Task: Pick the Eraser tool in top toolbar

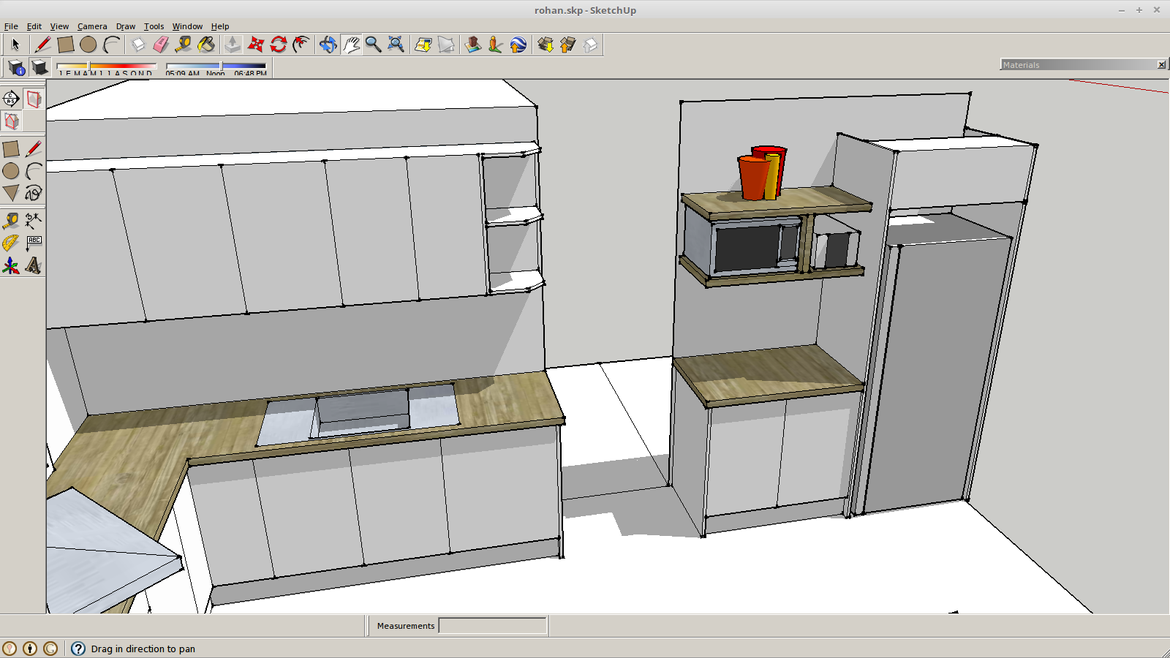Action: coord(161,45)
